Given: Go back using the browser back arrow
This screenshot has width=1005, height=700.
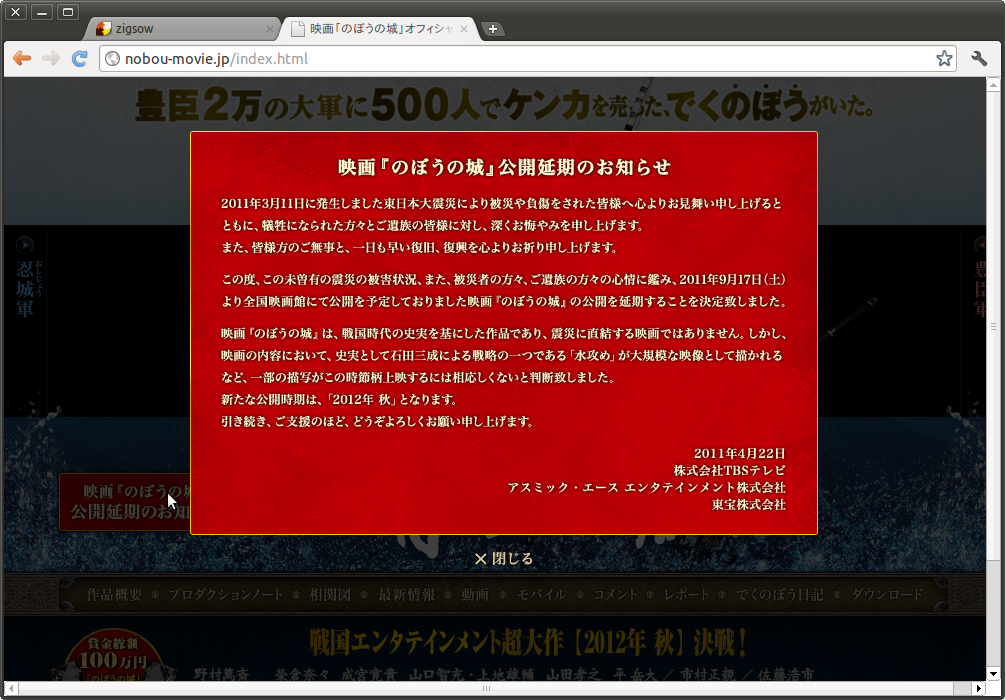Looking at the screenshot, I should (x=22, y=59).
